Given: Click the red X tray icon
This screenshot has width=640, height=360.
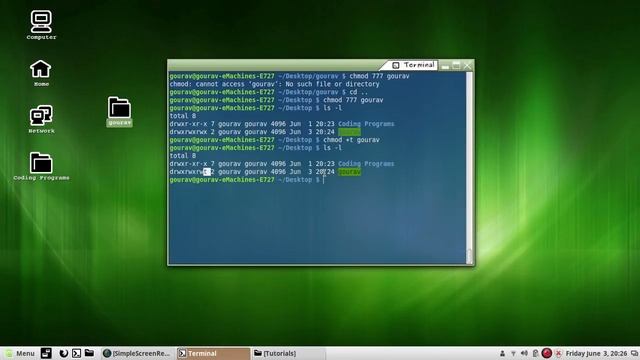Looking at the screenshot, I should pos(558,353).
